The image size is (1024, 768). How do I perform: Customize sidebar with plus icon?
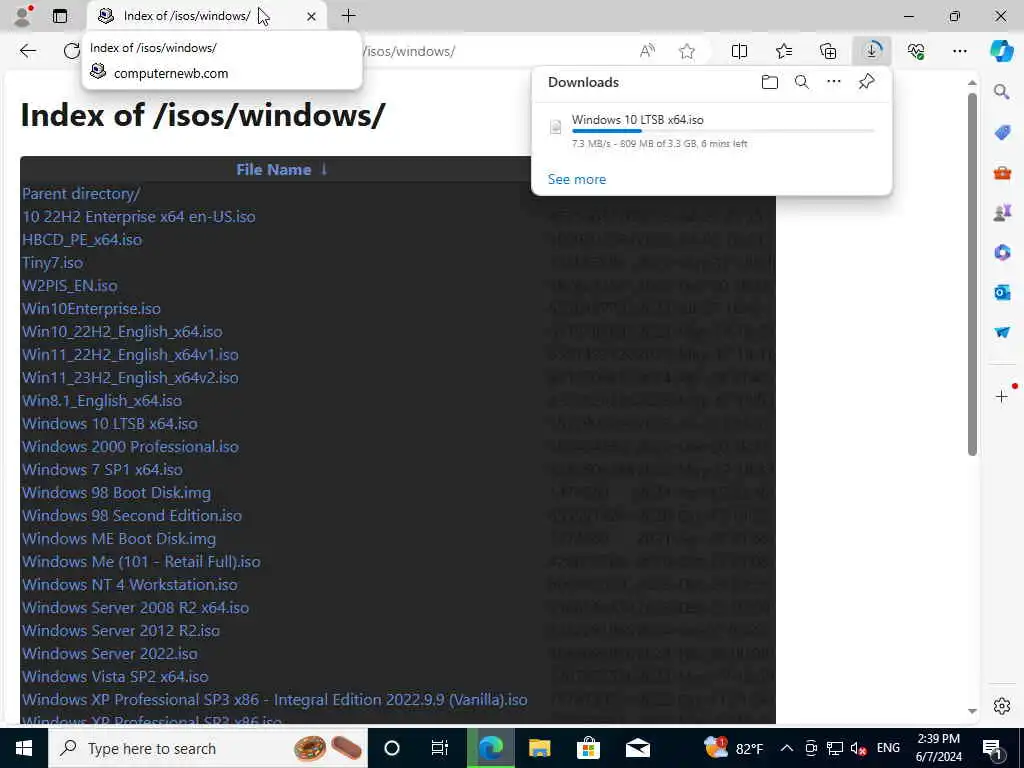click(1002, 396)
